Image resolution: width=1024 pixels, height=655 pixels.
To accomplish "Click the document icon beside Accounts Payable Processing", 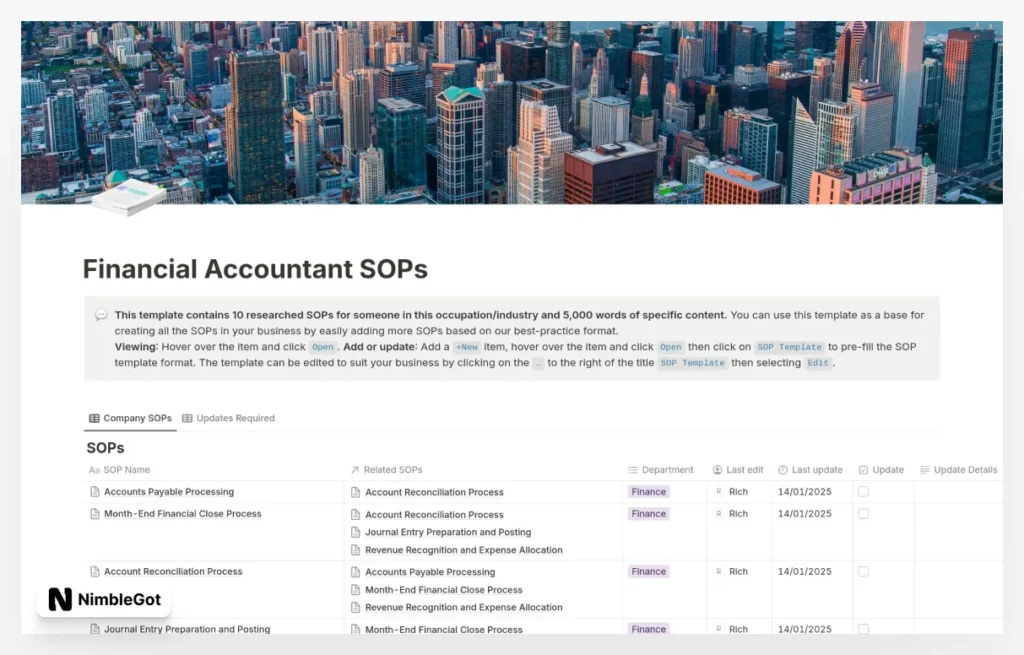I will coord(93,491).
